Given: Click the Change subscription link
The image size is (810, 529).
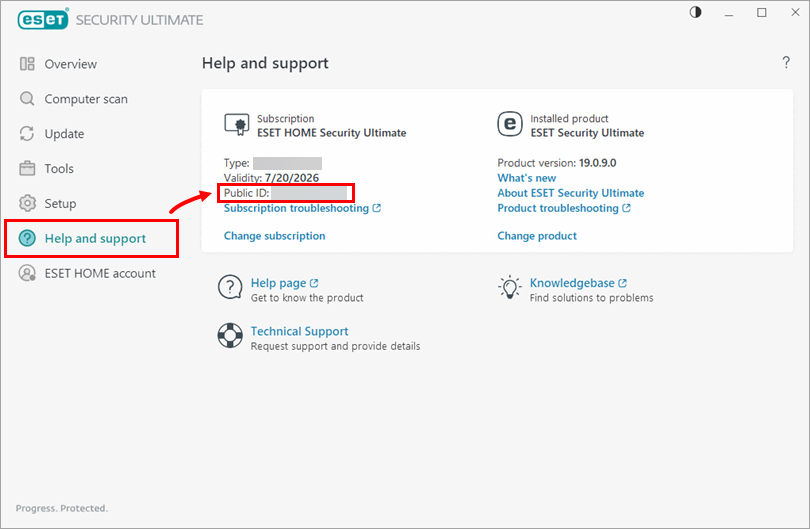Looking at the screenshot, I should pyautogui.click(x=274, y=236).
